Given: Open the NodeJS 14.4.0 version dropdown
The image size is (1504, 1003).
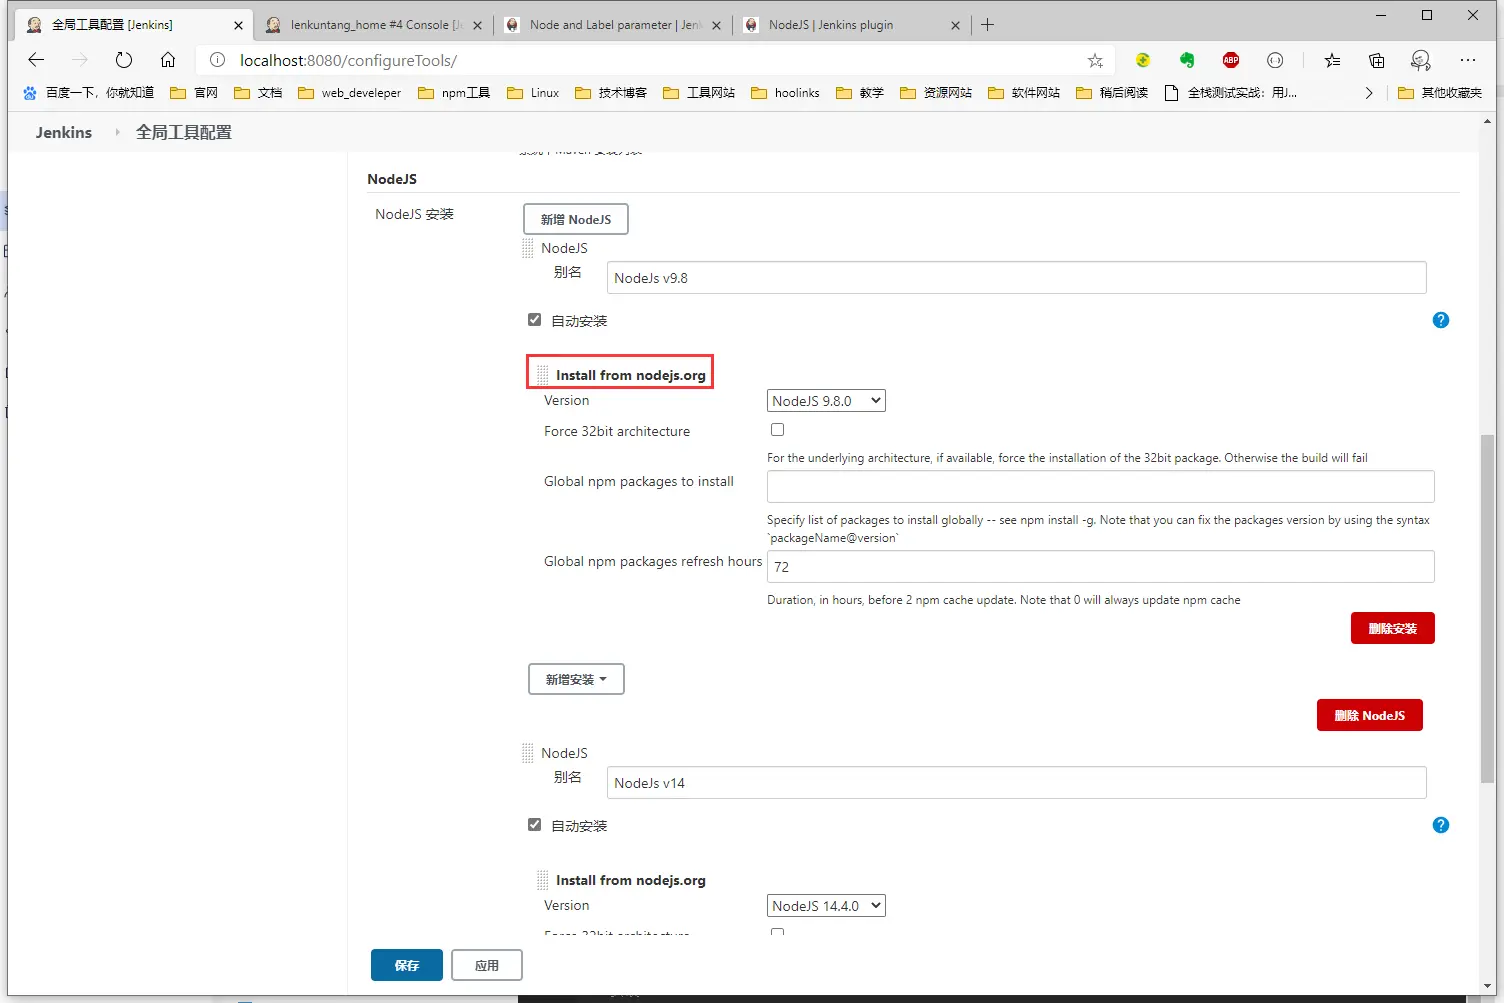Looking at the screenshot, I should tap(826, 906).
